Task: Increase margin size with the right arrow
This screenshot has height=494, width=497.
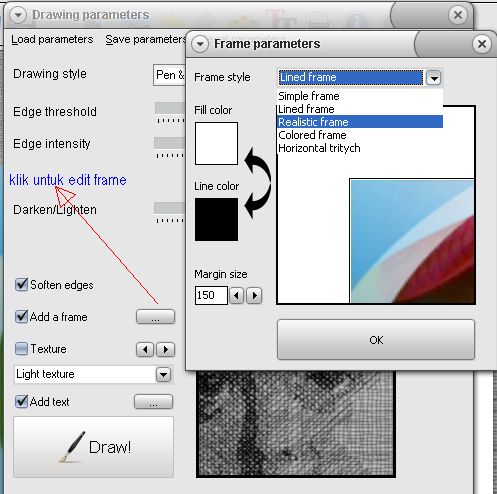Action: 254,295
